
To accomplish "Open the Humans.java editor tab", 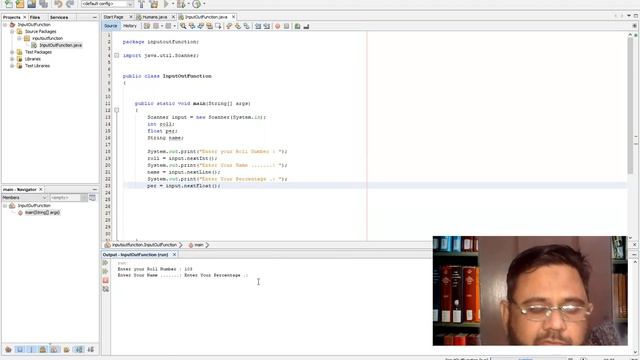I will pos(155,17).
